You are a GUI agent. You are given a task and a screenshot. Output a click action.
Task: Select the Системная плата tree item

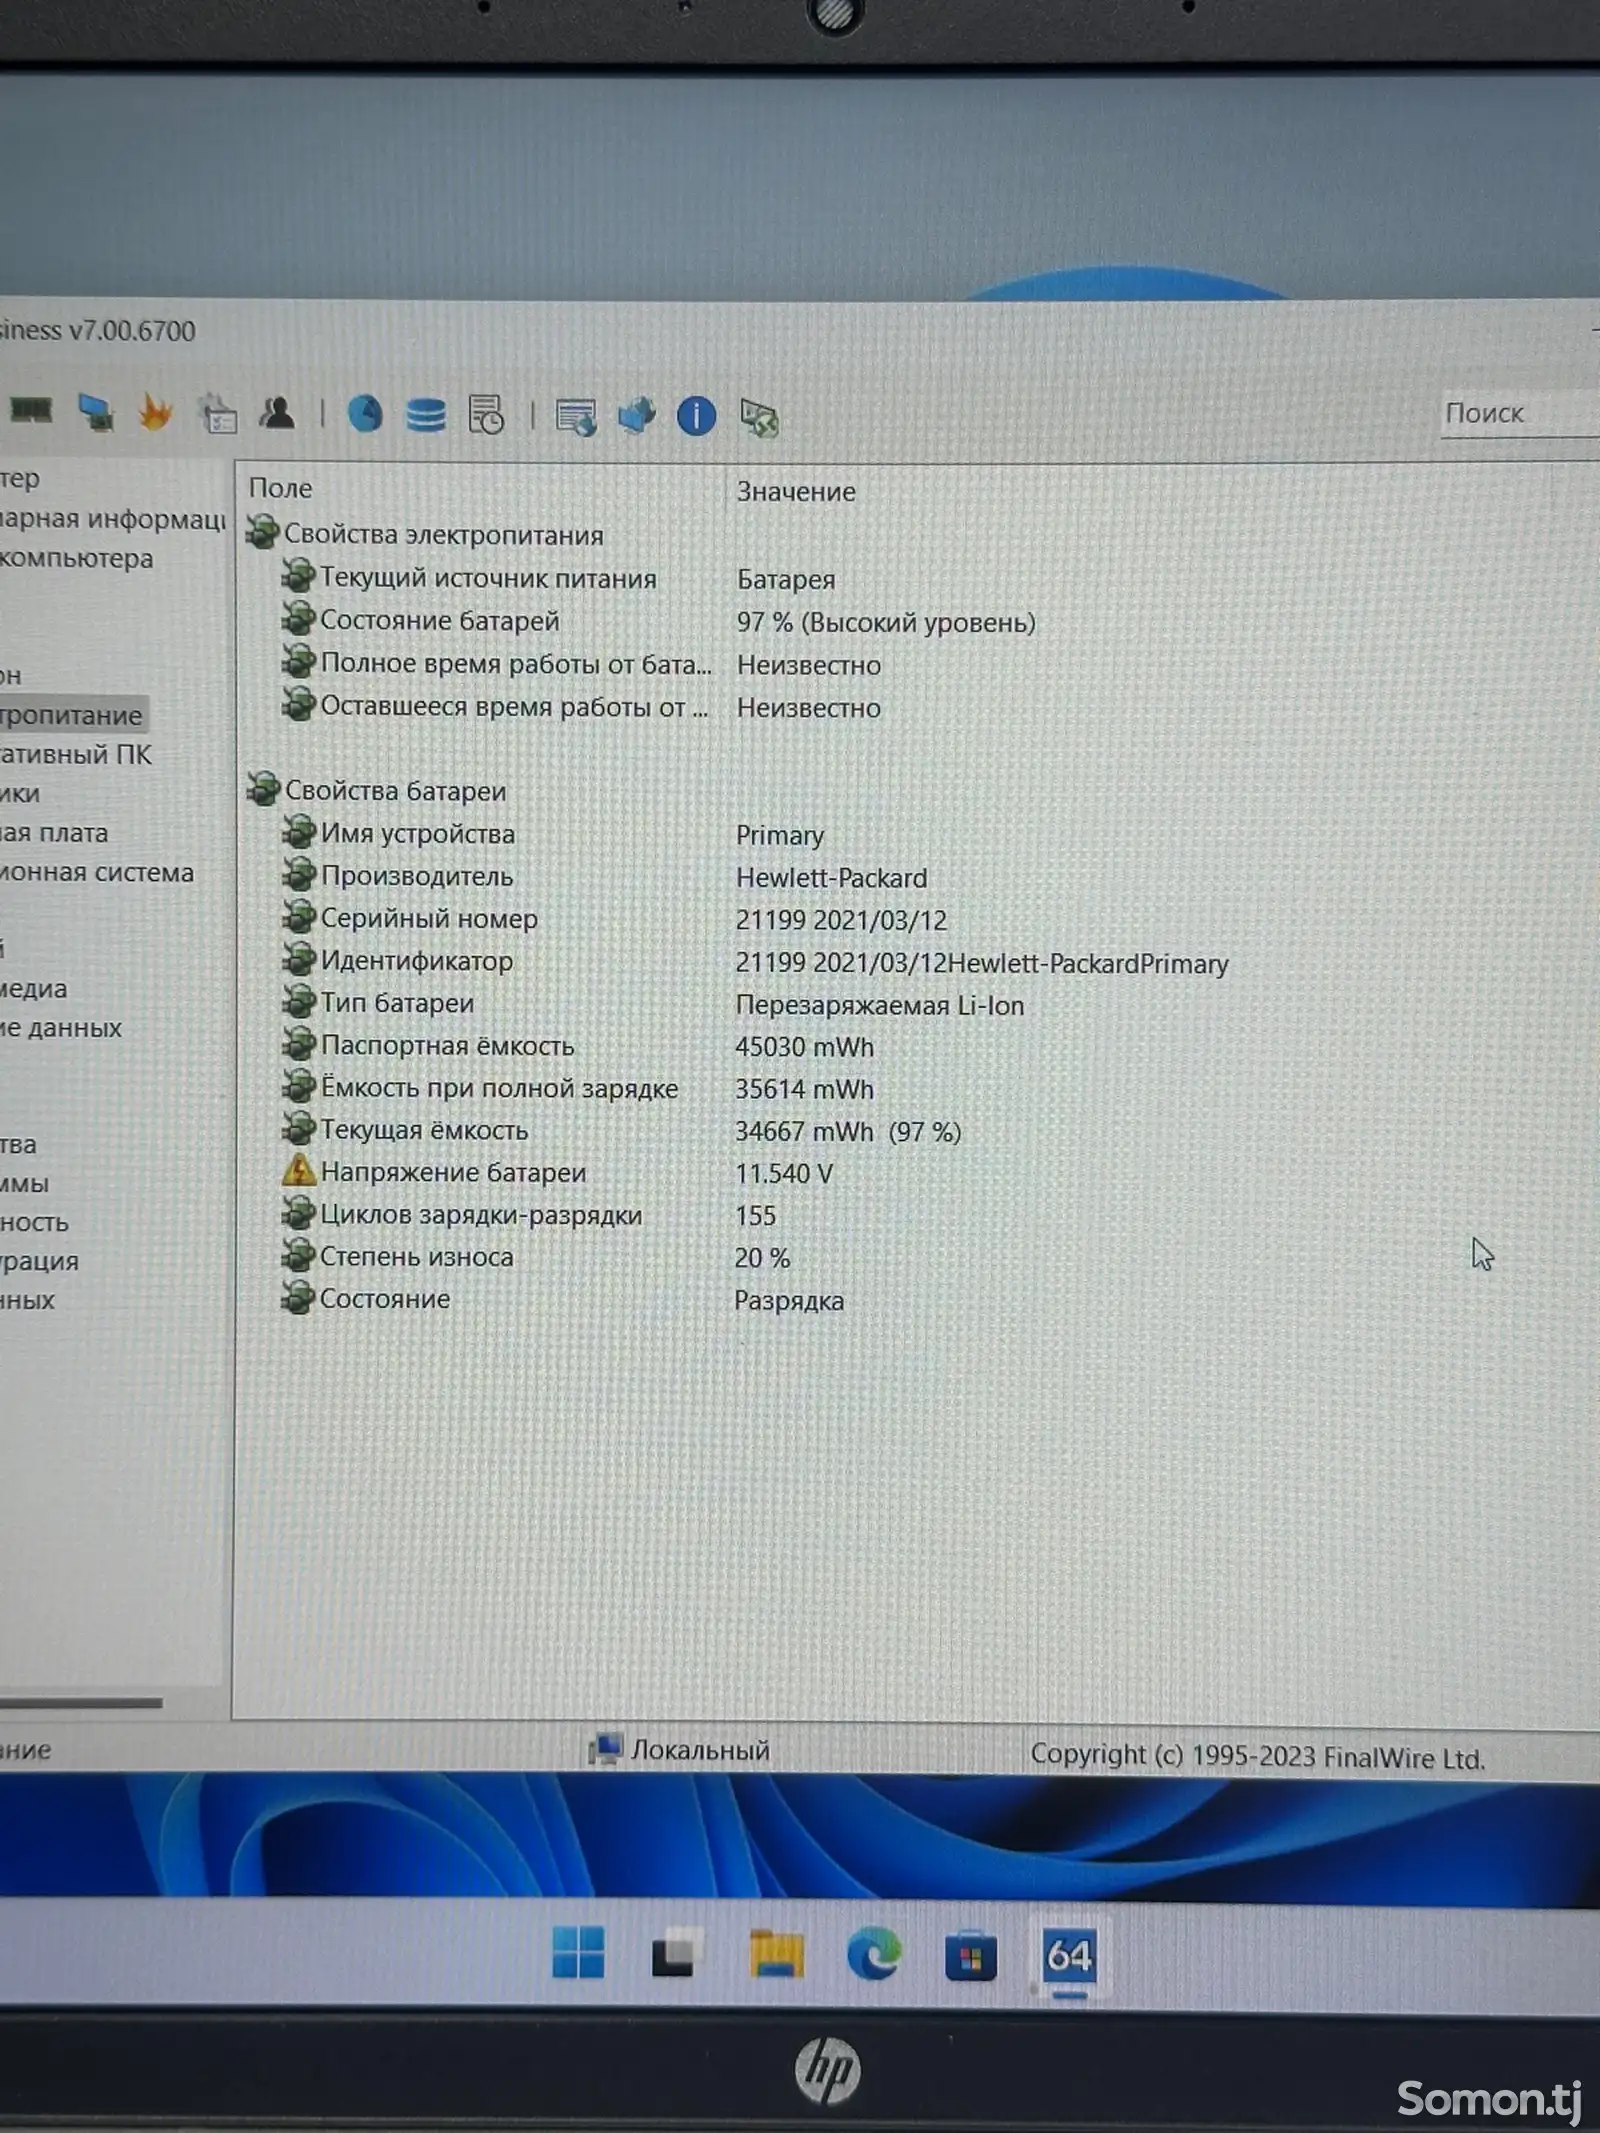[54, 832]
